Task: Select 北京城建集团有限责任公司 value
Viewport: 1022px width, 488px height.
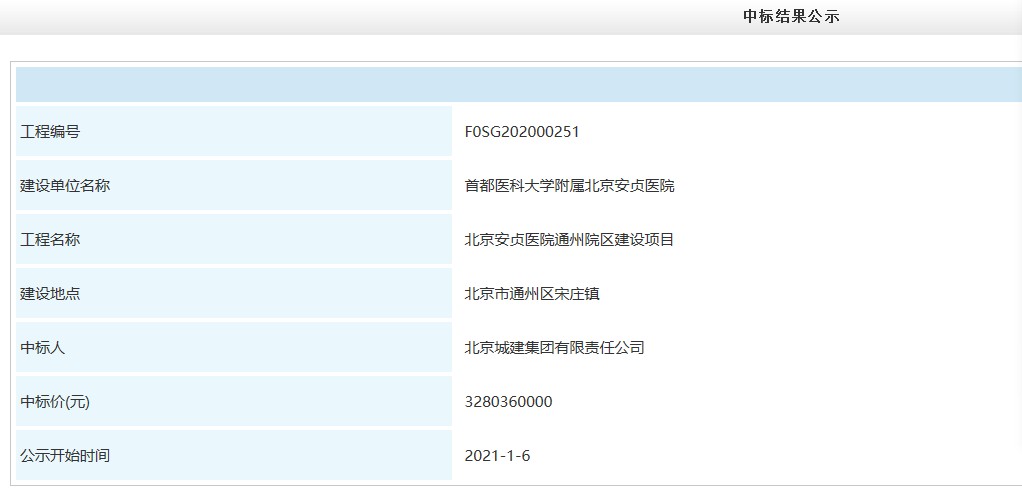Action: pos(555,347)
